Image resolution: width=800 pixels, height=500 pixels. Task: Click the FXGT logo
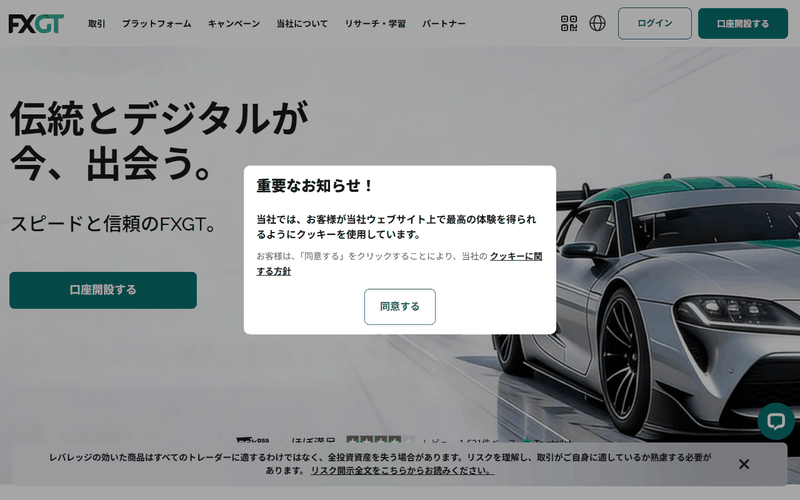36,23
